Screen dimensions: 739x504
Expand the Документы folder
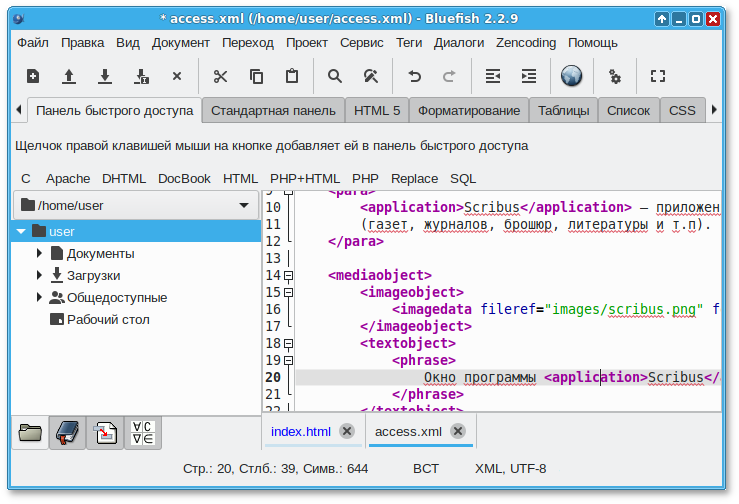(40, 253)
